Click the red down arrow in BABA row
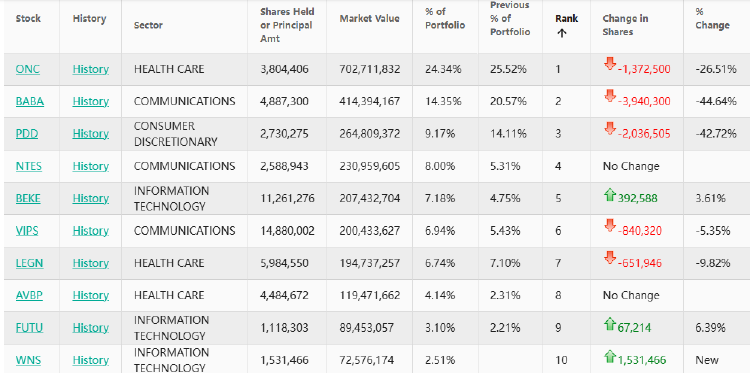Screen dimensions: 750x373 pos(609,96)
